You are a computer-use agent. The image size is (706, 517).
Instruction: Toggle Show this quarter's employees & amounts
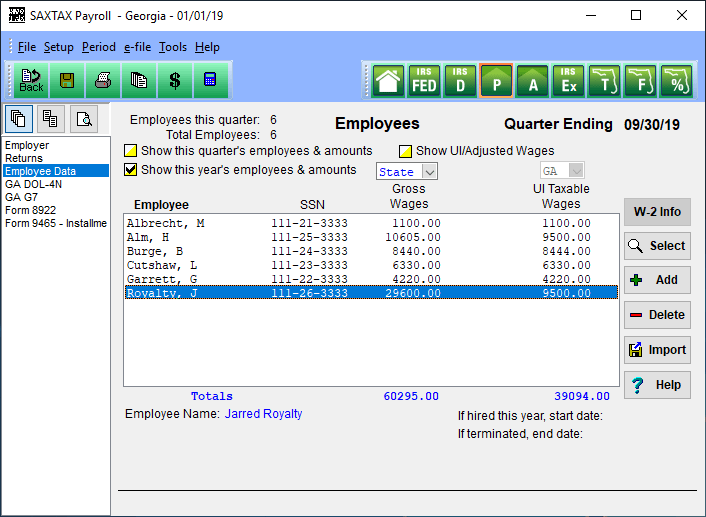[x=131, y=150]
